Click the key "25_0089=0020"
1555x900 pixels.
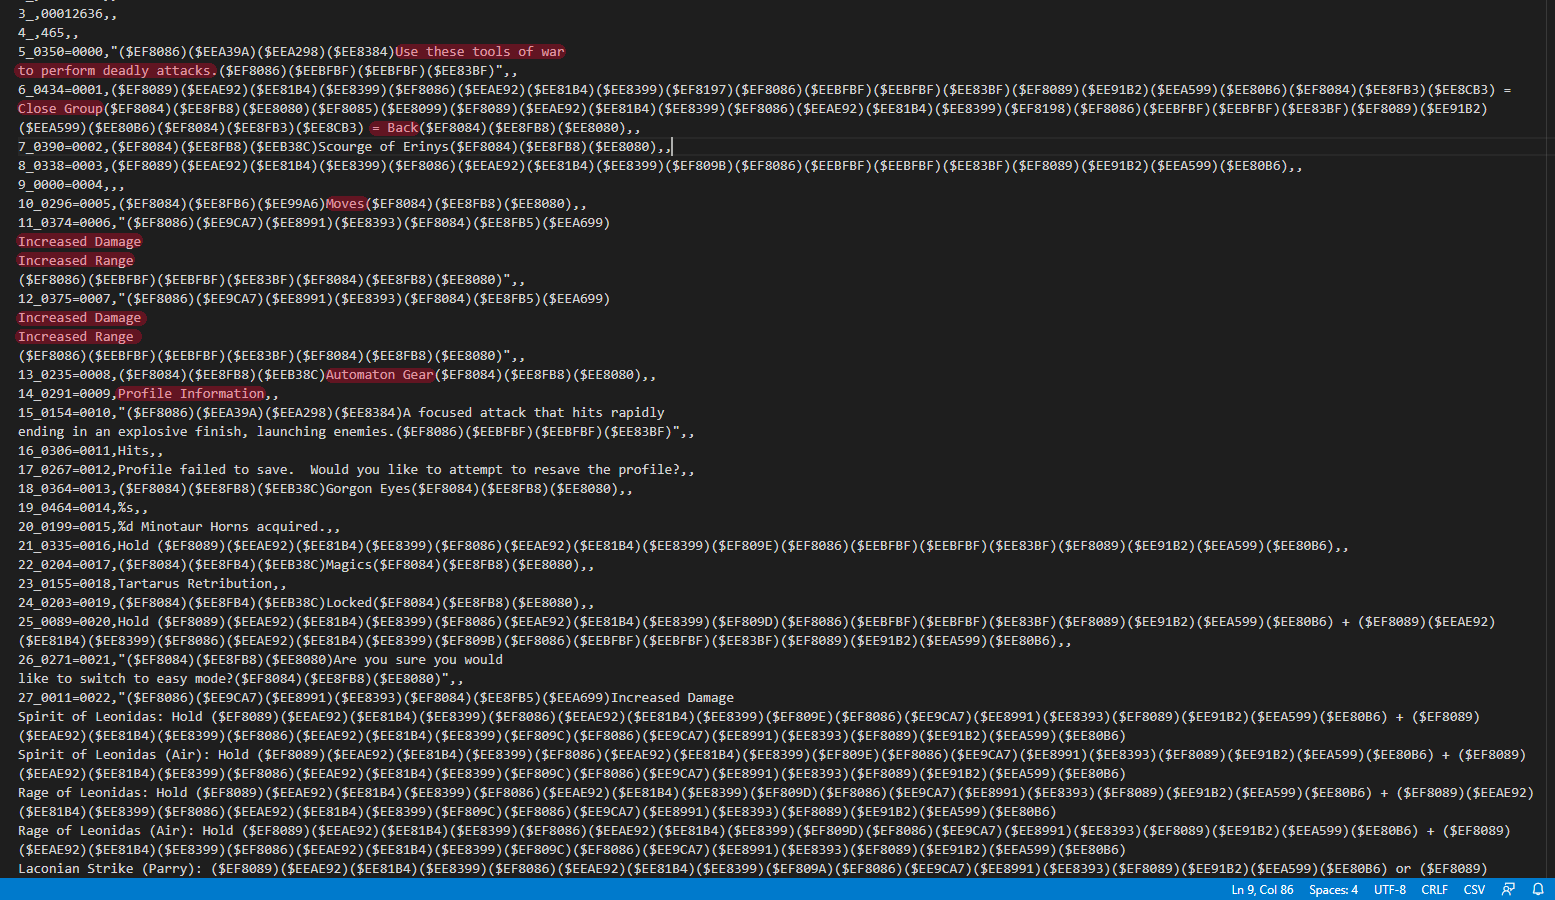[x=64, y=622]
